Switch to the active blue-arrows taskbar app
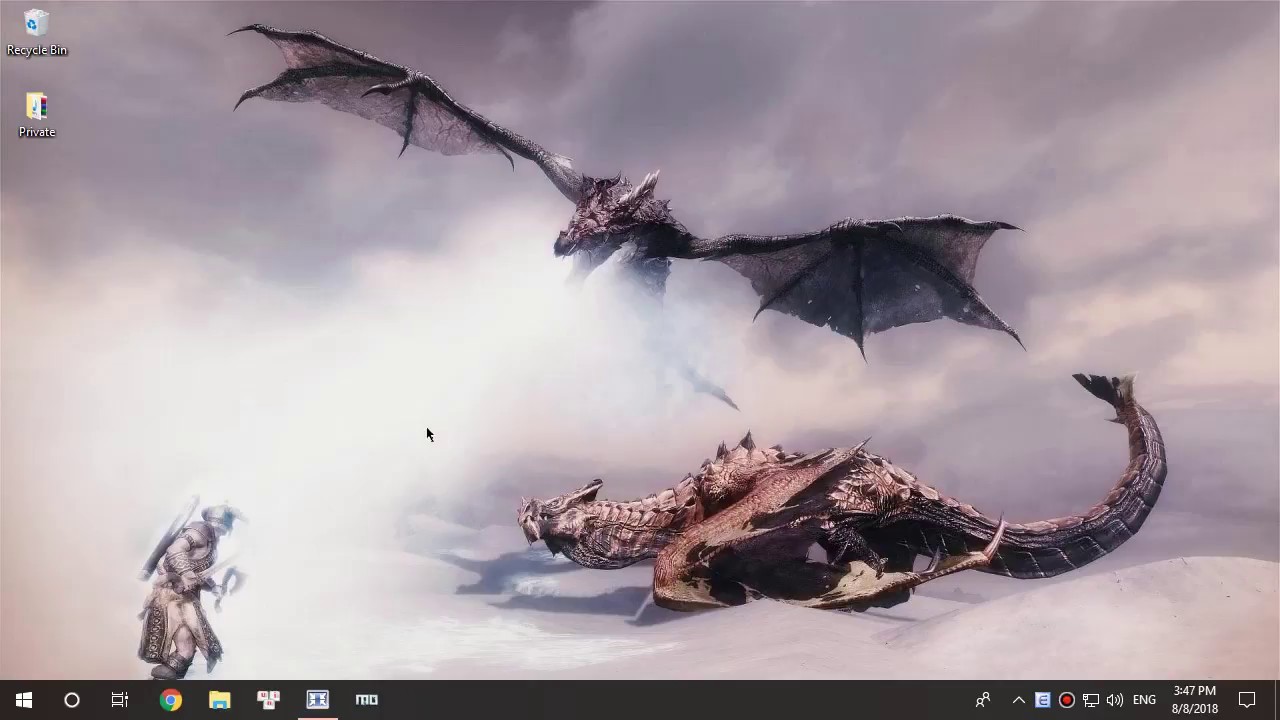 click(x=318, y=700)
